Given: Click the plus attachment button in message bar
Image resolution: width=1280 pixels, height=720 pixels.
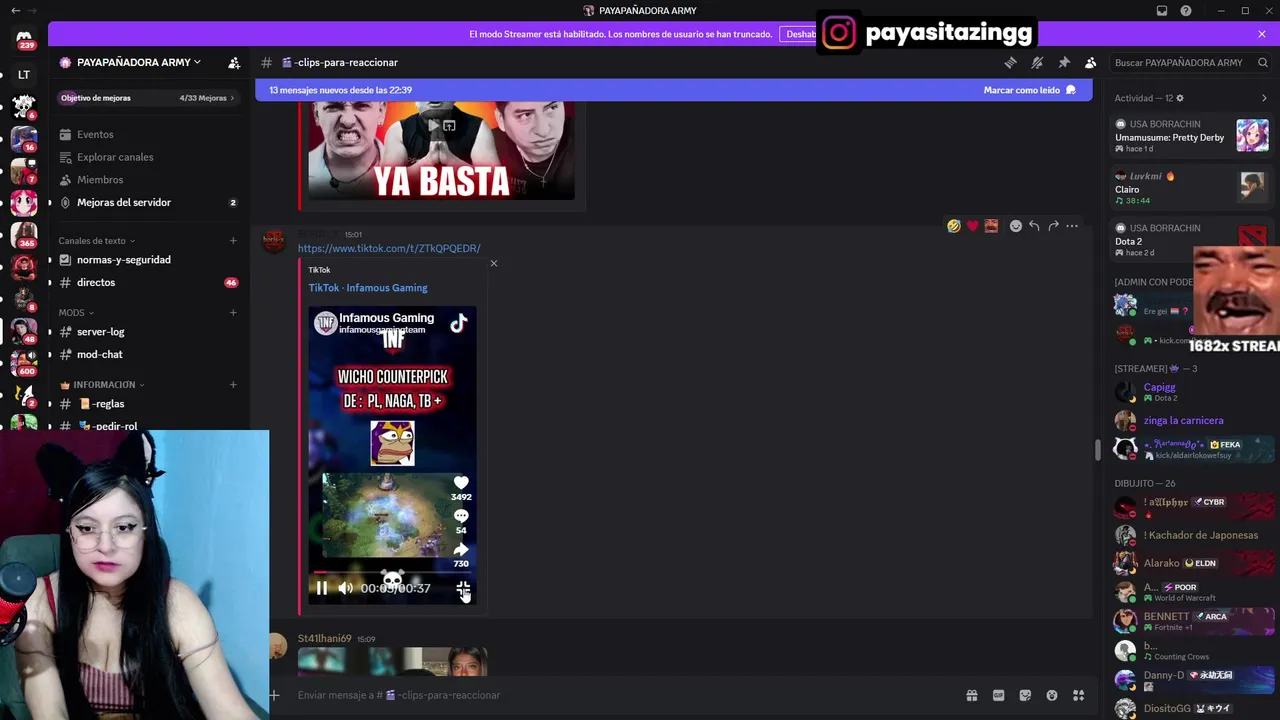Looking at the screenshot, I should (x=274, y=695).
